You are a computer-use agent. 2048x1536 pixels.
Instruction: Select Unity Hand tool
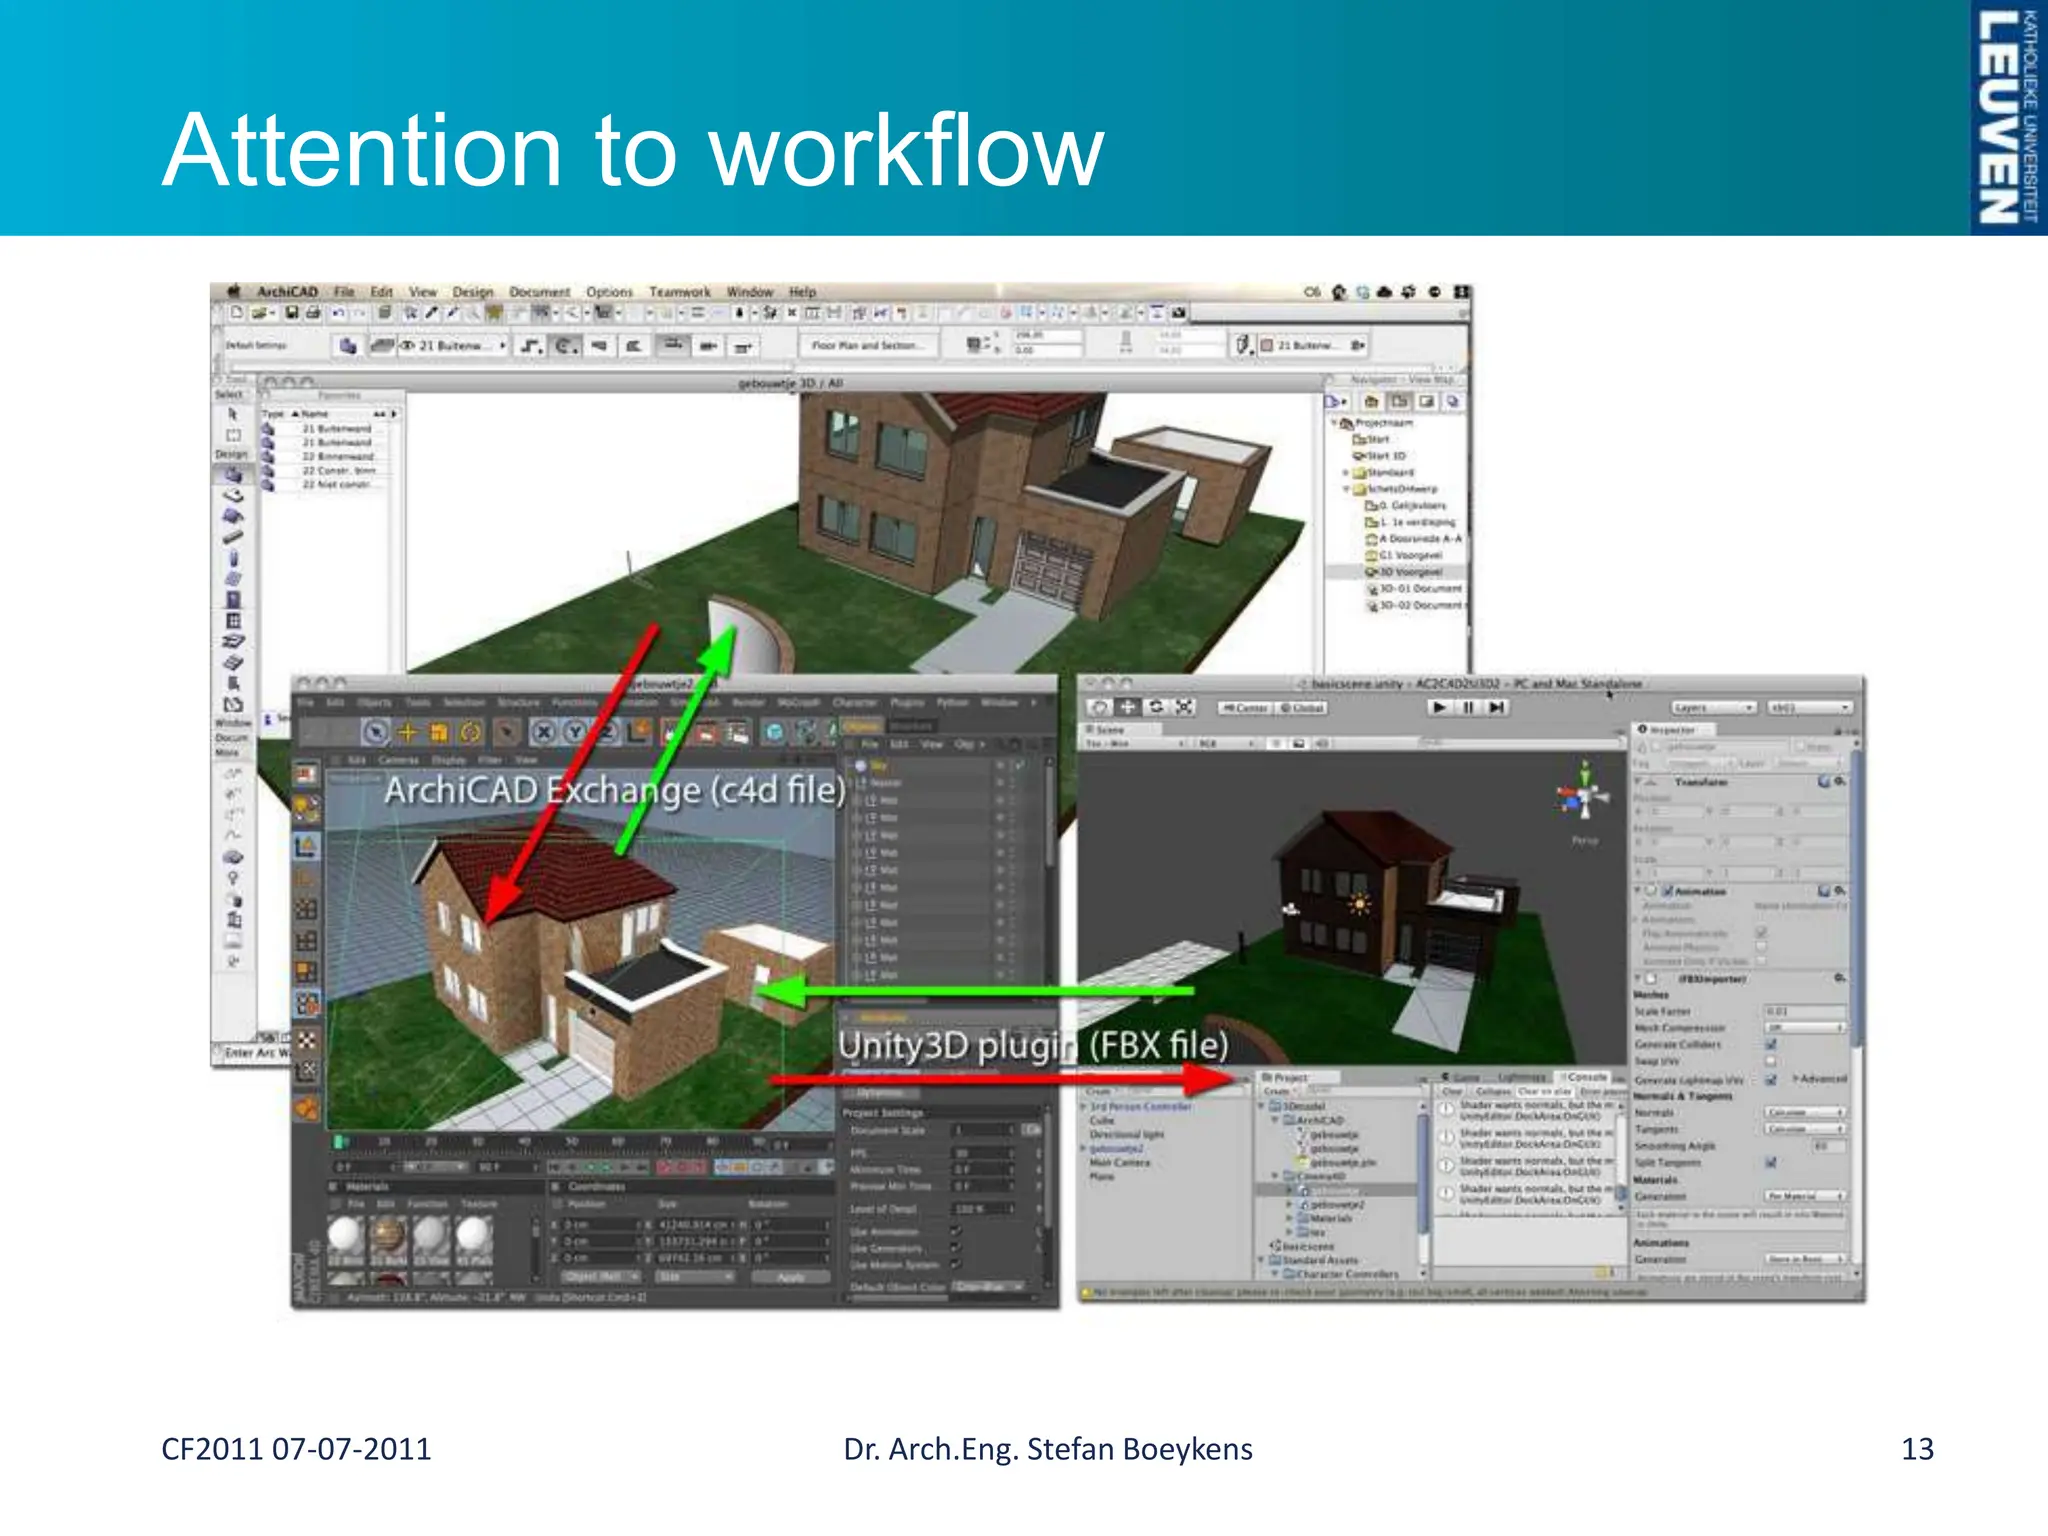click(x=1100, y=707)
